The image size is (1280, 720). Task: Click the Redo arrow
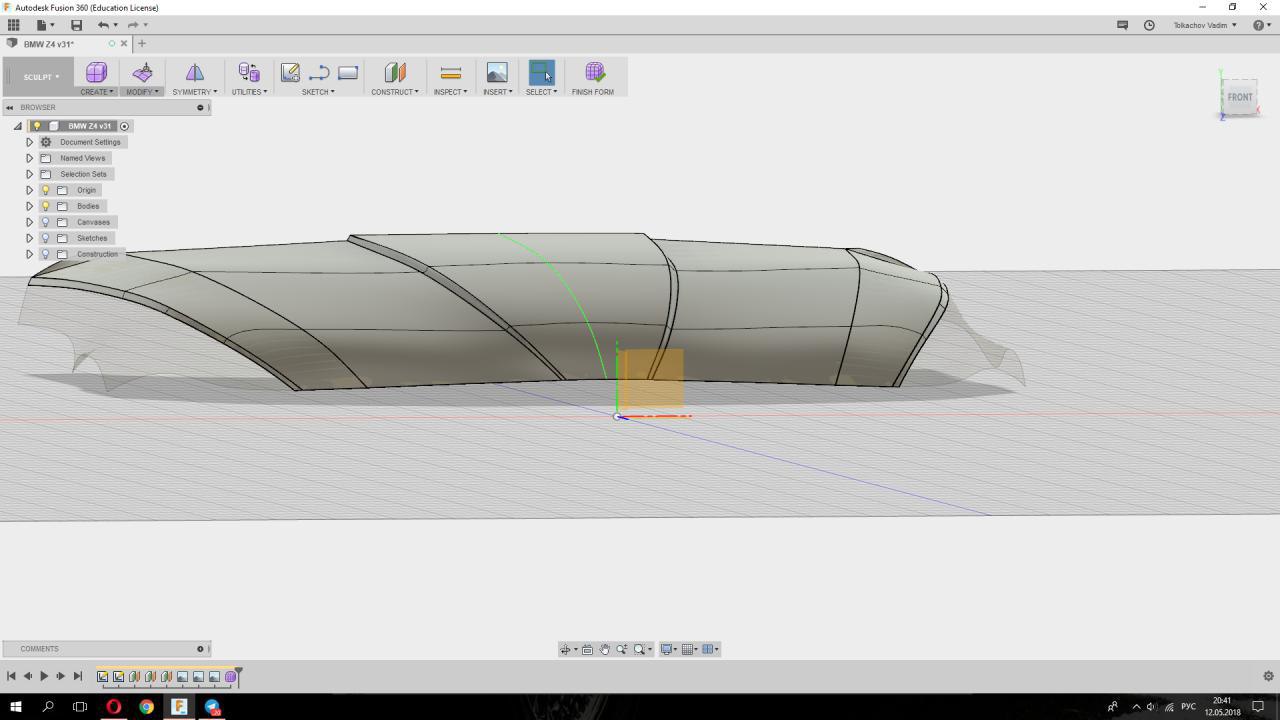click(x=132, y=25)
